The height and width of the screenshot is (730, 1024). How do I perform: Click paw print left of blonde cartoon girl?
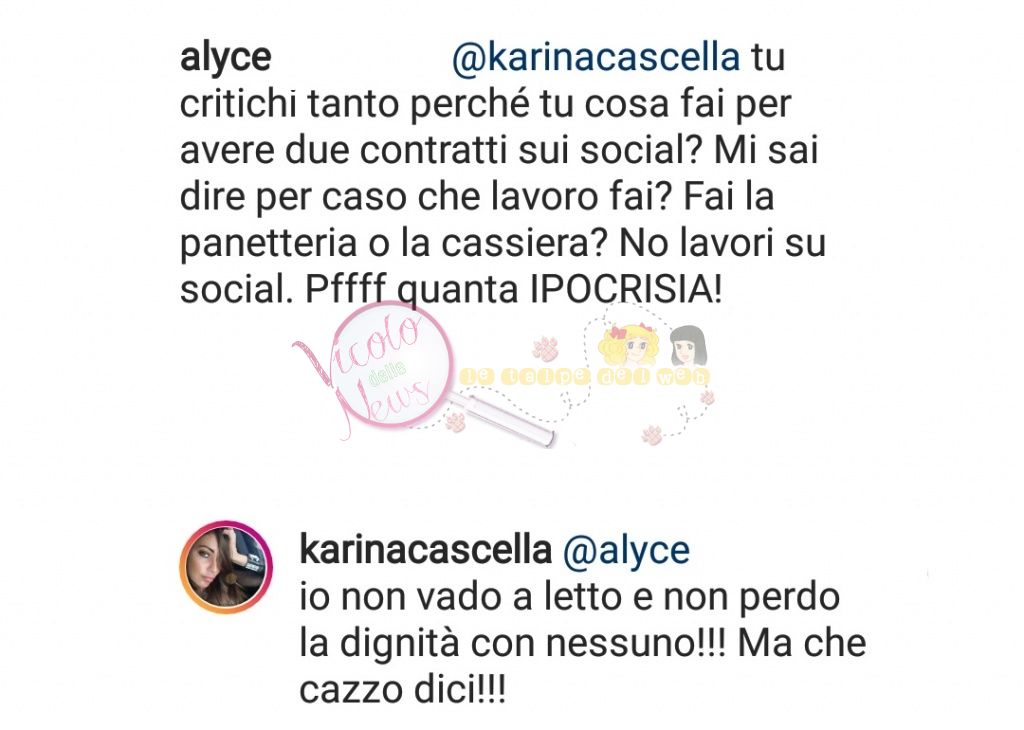pos(545,348)
